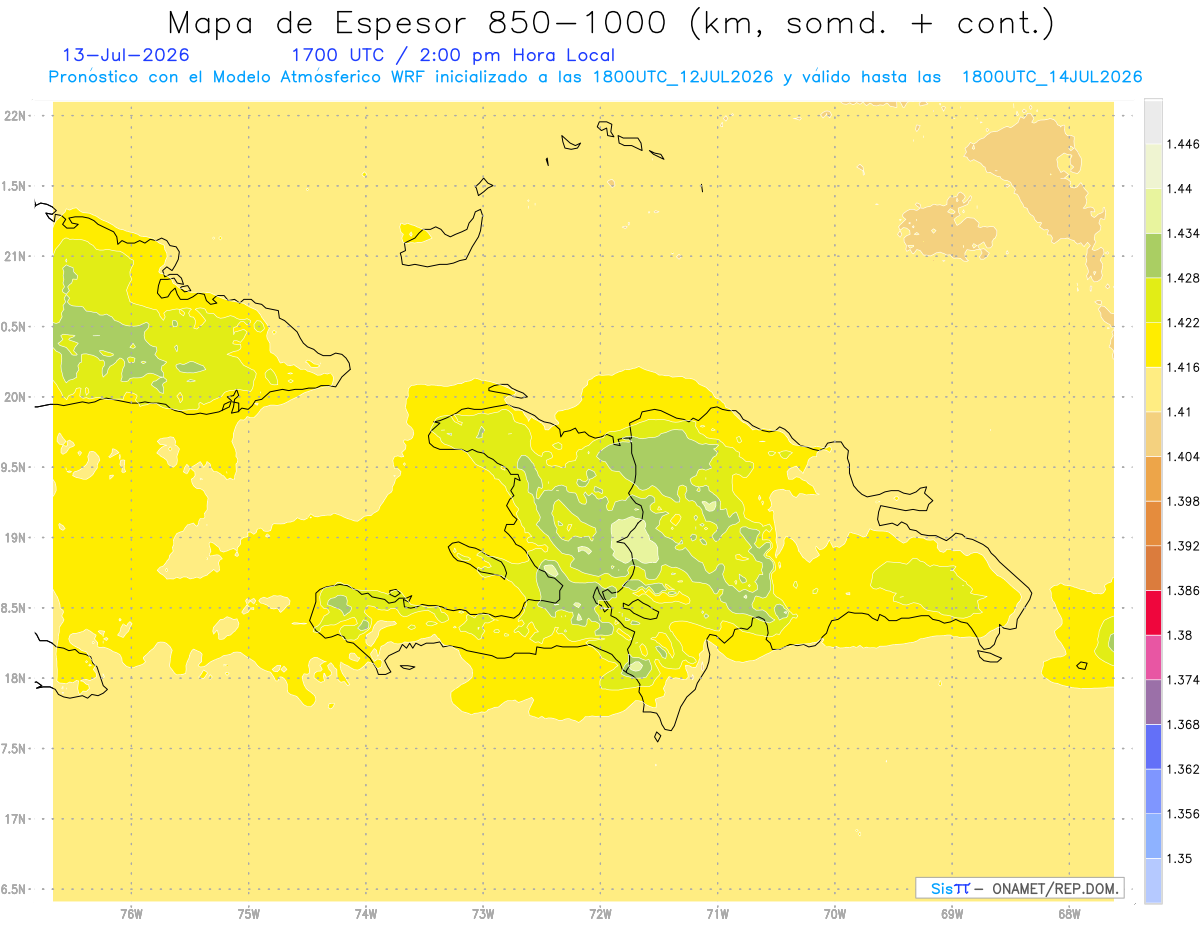Click the 1.428 colorbar value
The height and width of the screenshot is (927, 1200).
tap(1183, 278)
